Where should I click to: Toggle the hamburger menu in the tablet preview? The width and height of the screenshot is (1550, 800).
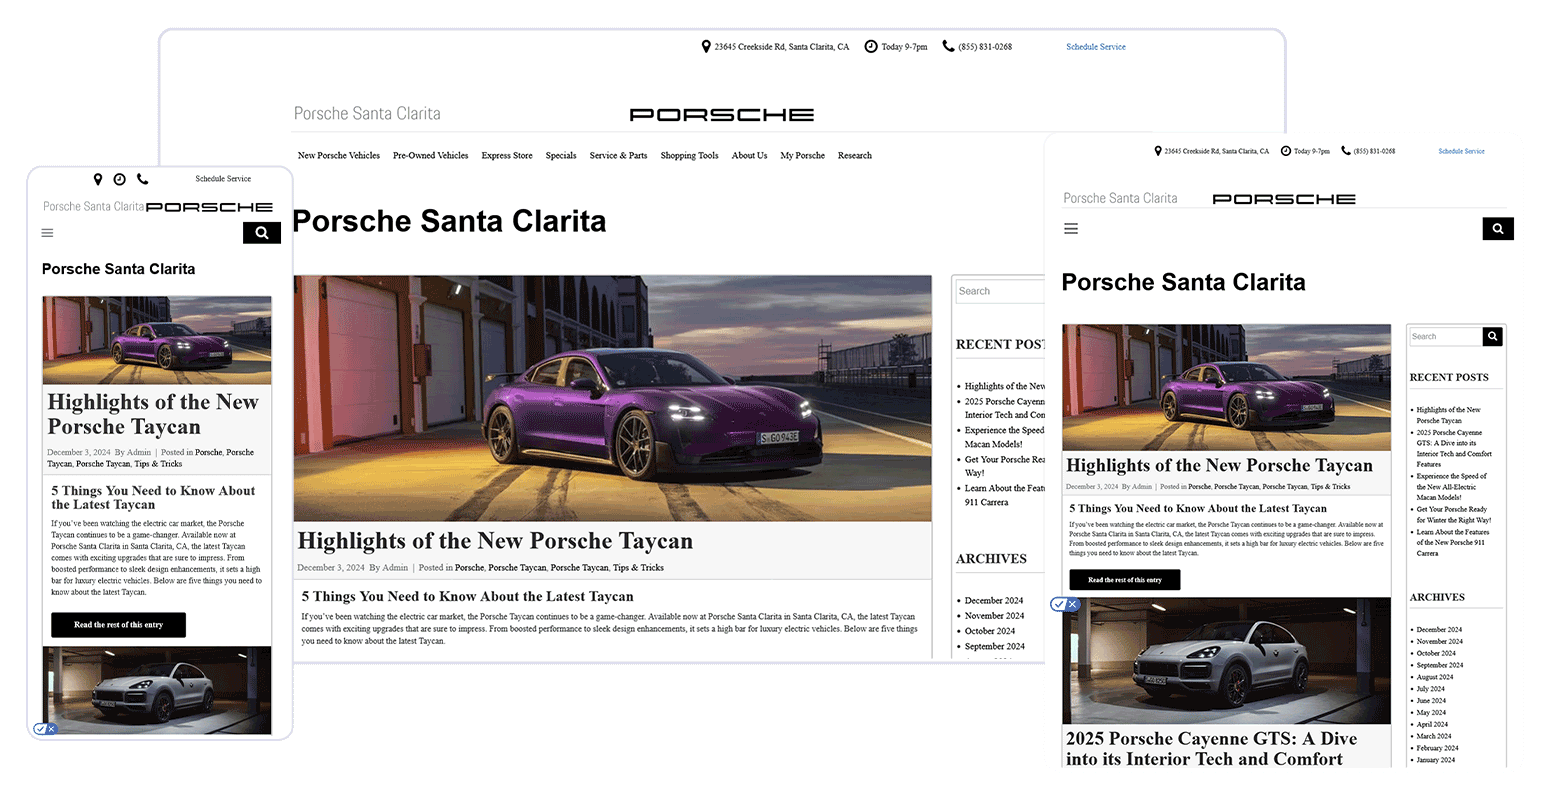[1070, 229]
